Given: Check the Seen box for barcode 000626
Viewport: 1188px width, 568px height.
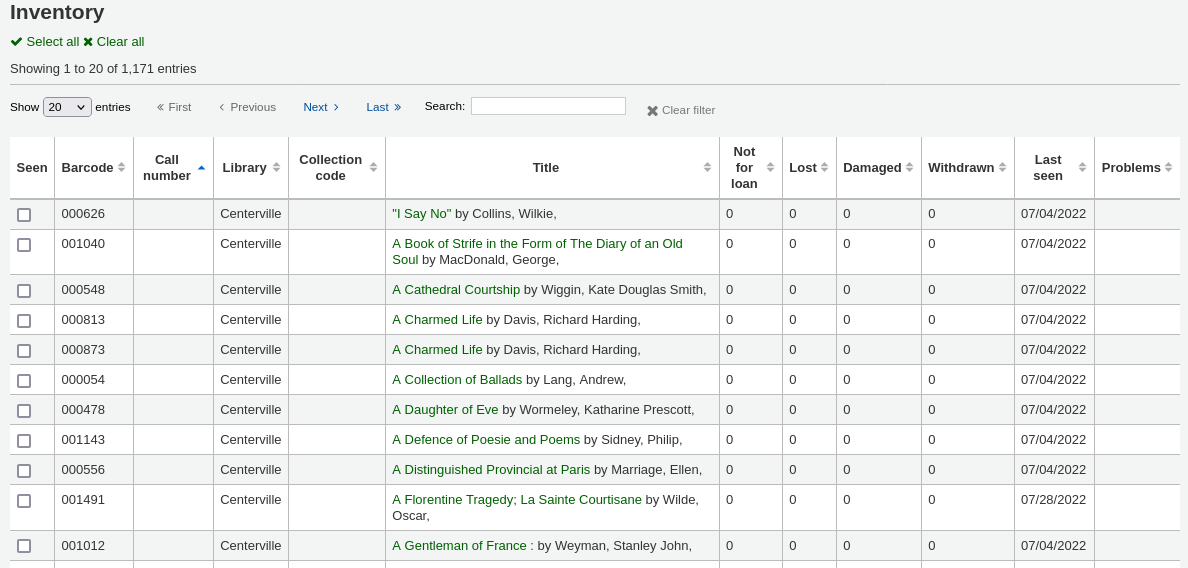Looking at the screenshot, I should (x=24, y=215).
